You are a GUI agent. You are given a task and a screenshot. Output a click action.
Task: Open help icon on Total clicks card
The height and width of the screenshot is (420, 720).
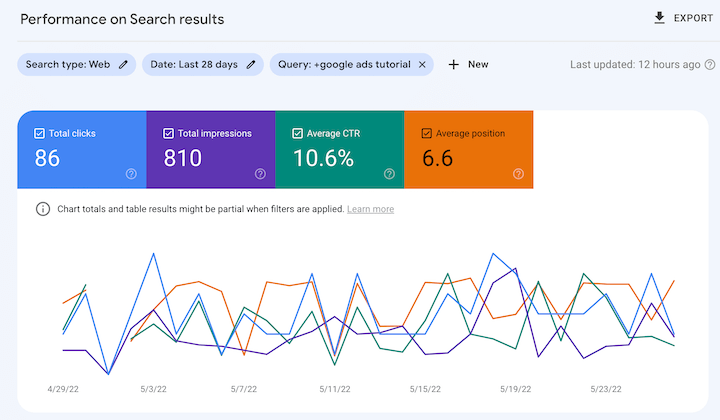coord(131,173)
